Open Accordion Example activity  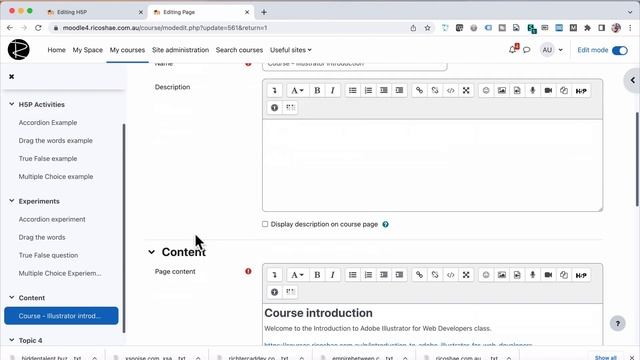coord(48,122)
